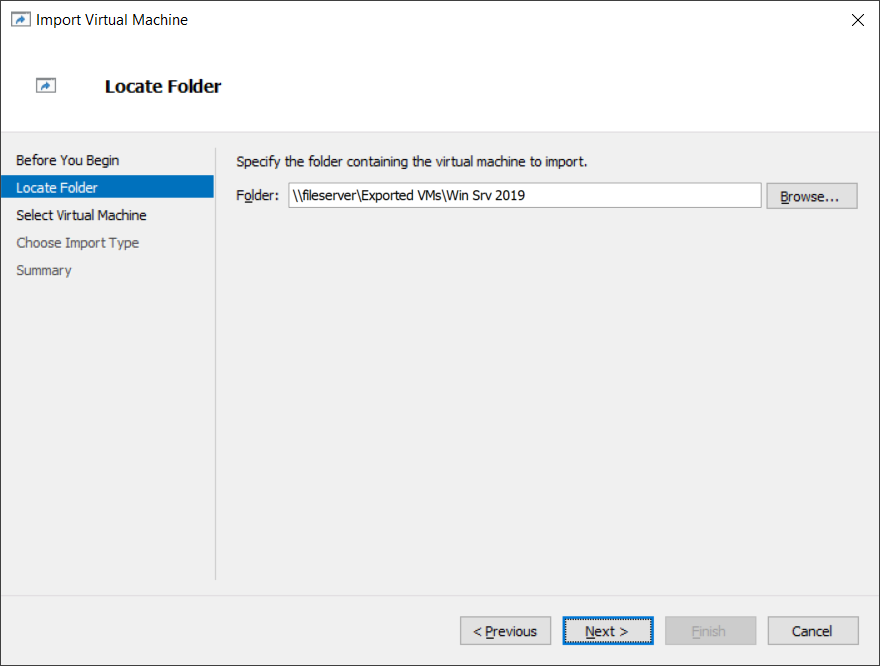This screenshot has height=666, width=880.
Task: Click the greyed-out Finish button
Action: pyautogui.click(x=709, y=631)
